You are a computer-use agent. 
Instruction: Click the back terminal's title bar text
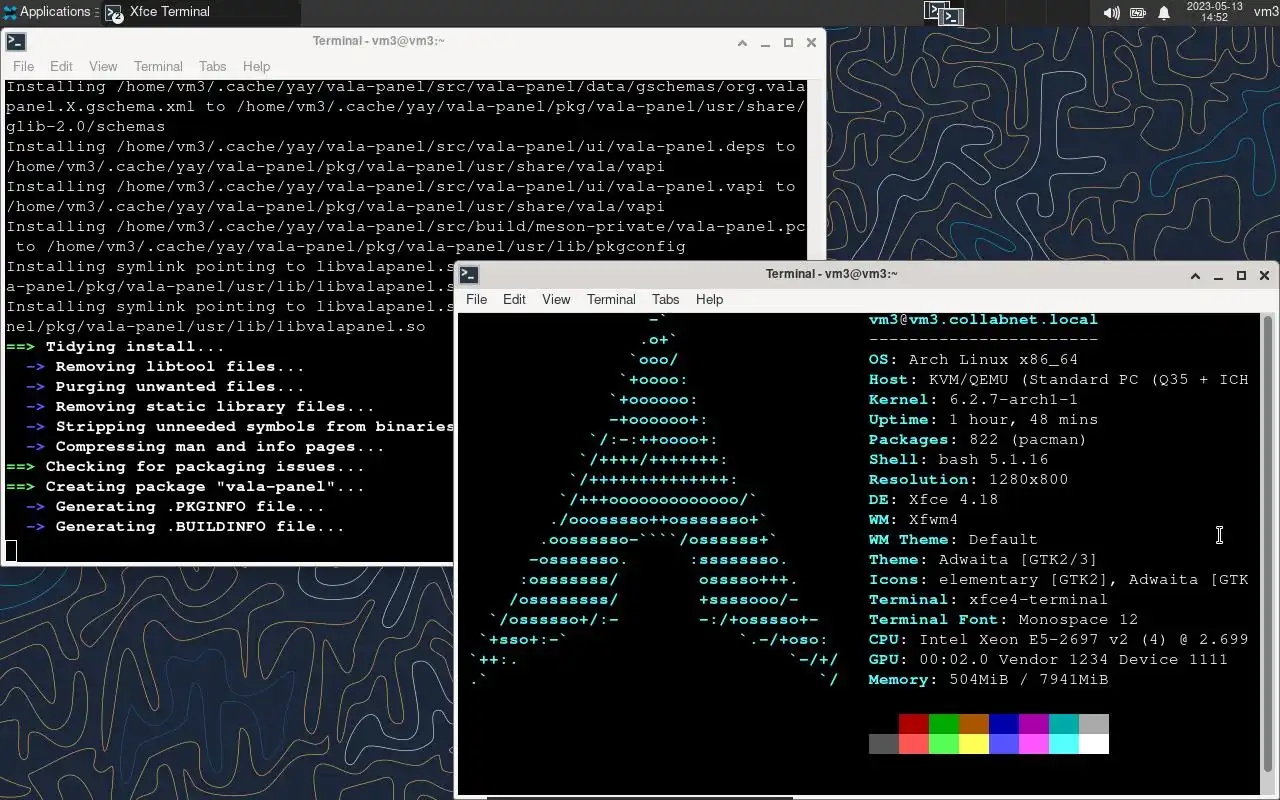click(x=378, y=41)
